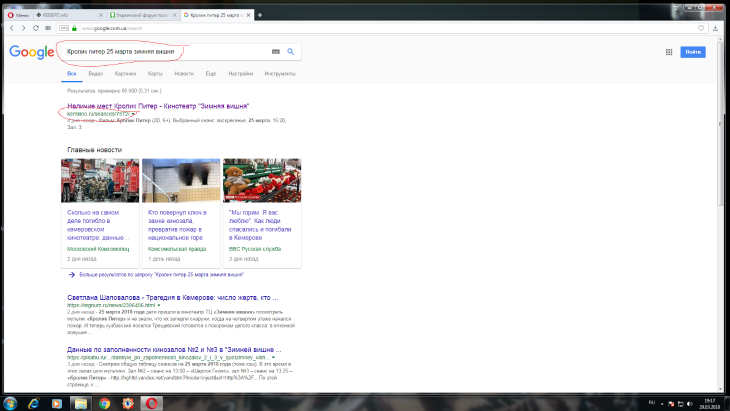Click the Комсомольская правда source label
The width and height of the screenshot is (730, 411).
click(177, 249)
